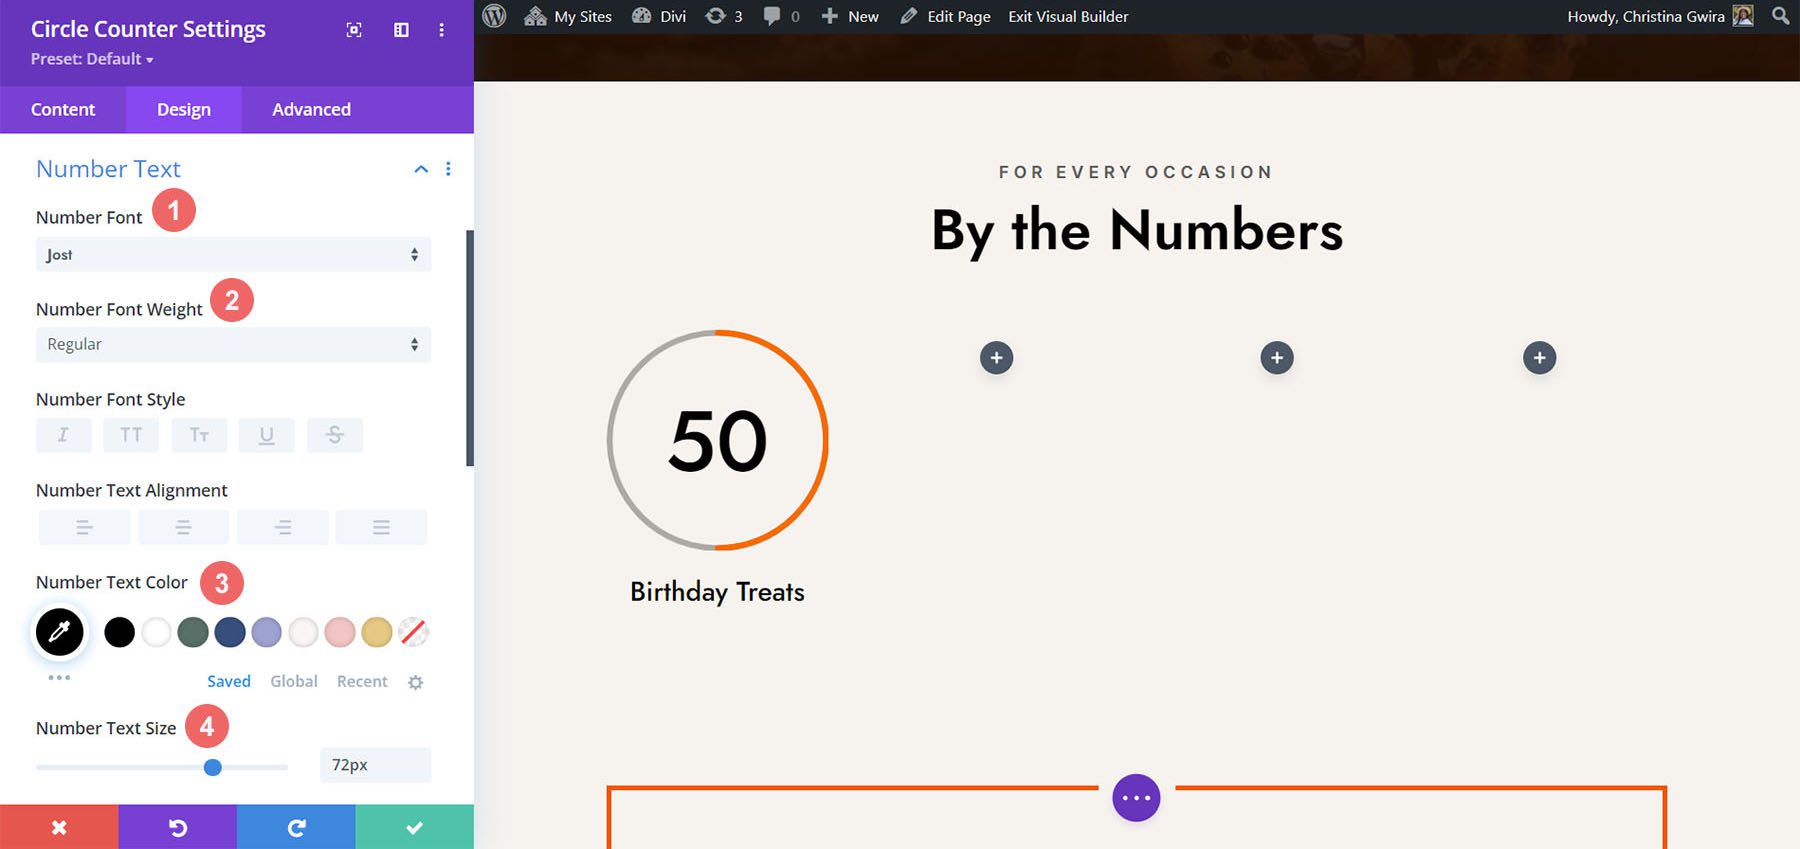Justify the number text alignment
Viewport: 1800px width, 849px height.
click(x=381, y=527)
